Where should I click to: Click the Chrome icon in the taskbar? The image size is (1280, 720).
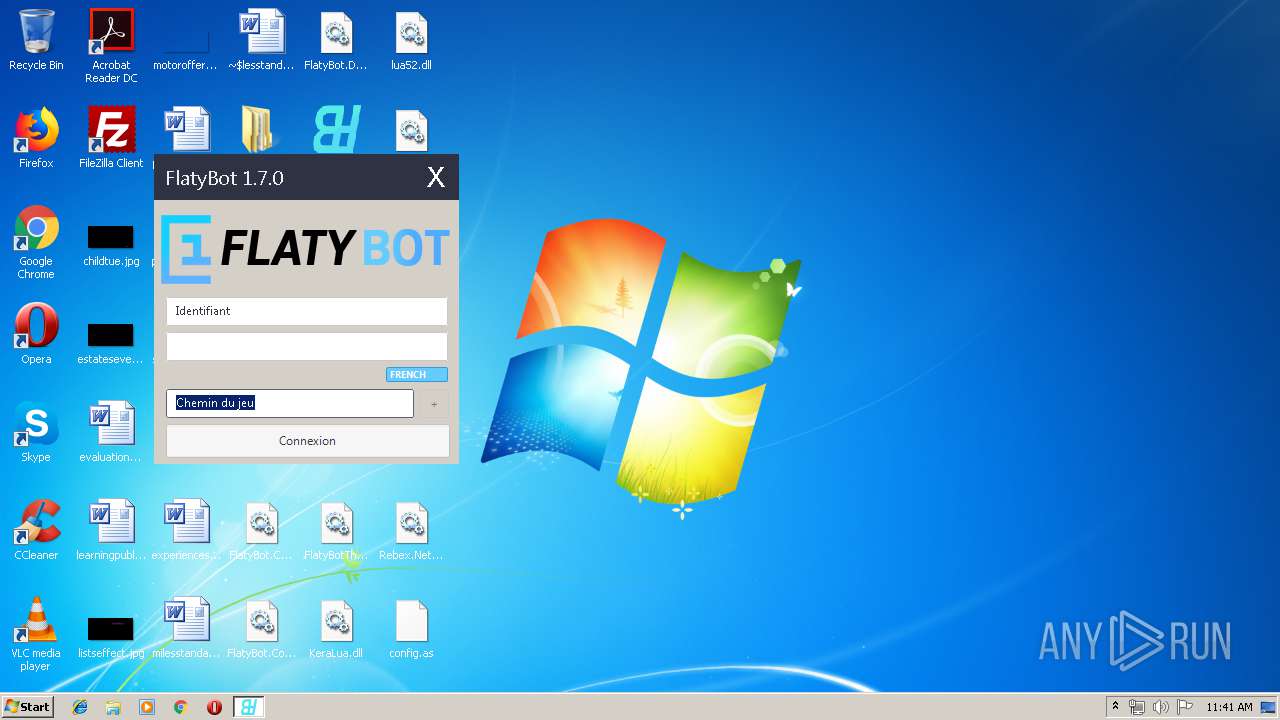(181, 707)
